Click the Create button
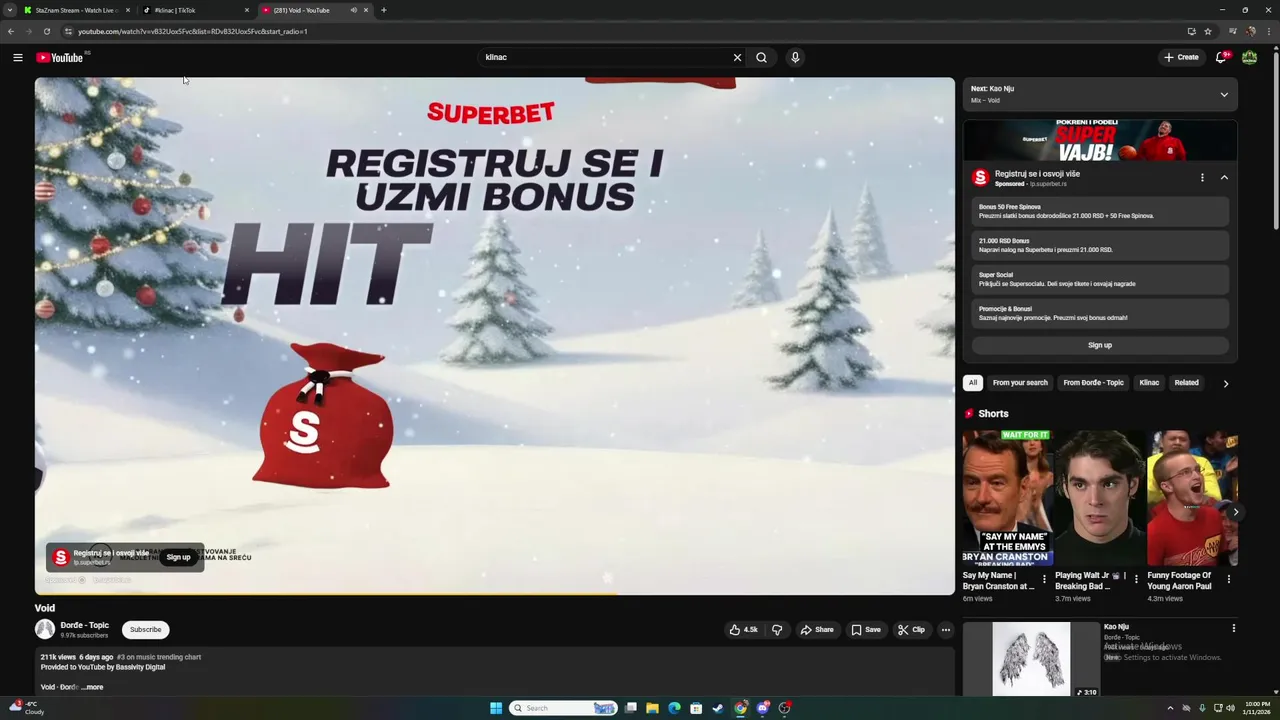Screen dimensions: 1280x720 click(x=1181, y=57)
